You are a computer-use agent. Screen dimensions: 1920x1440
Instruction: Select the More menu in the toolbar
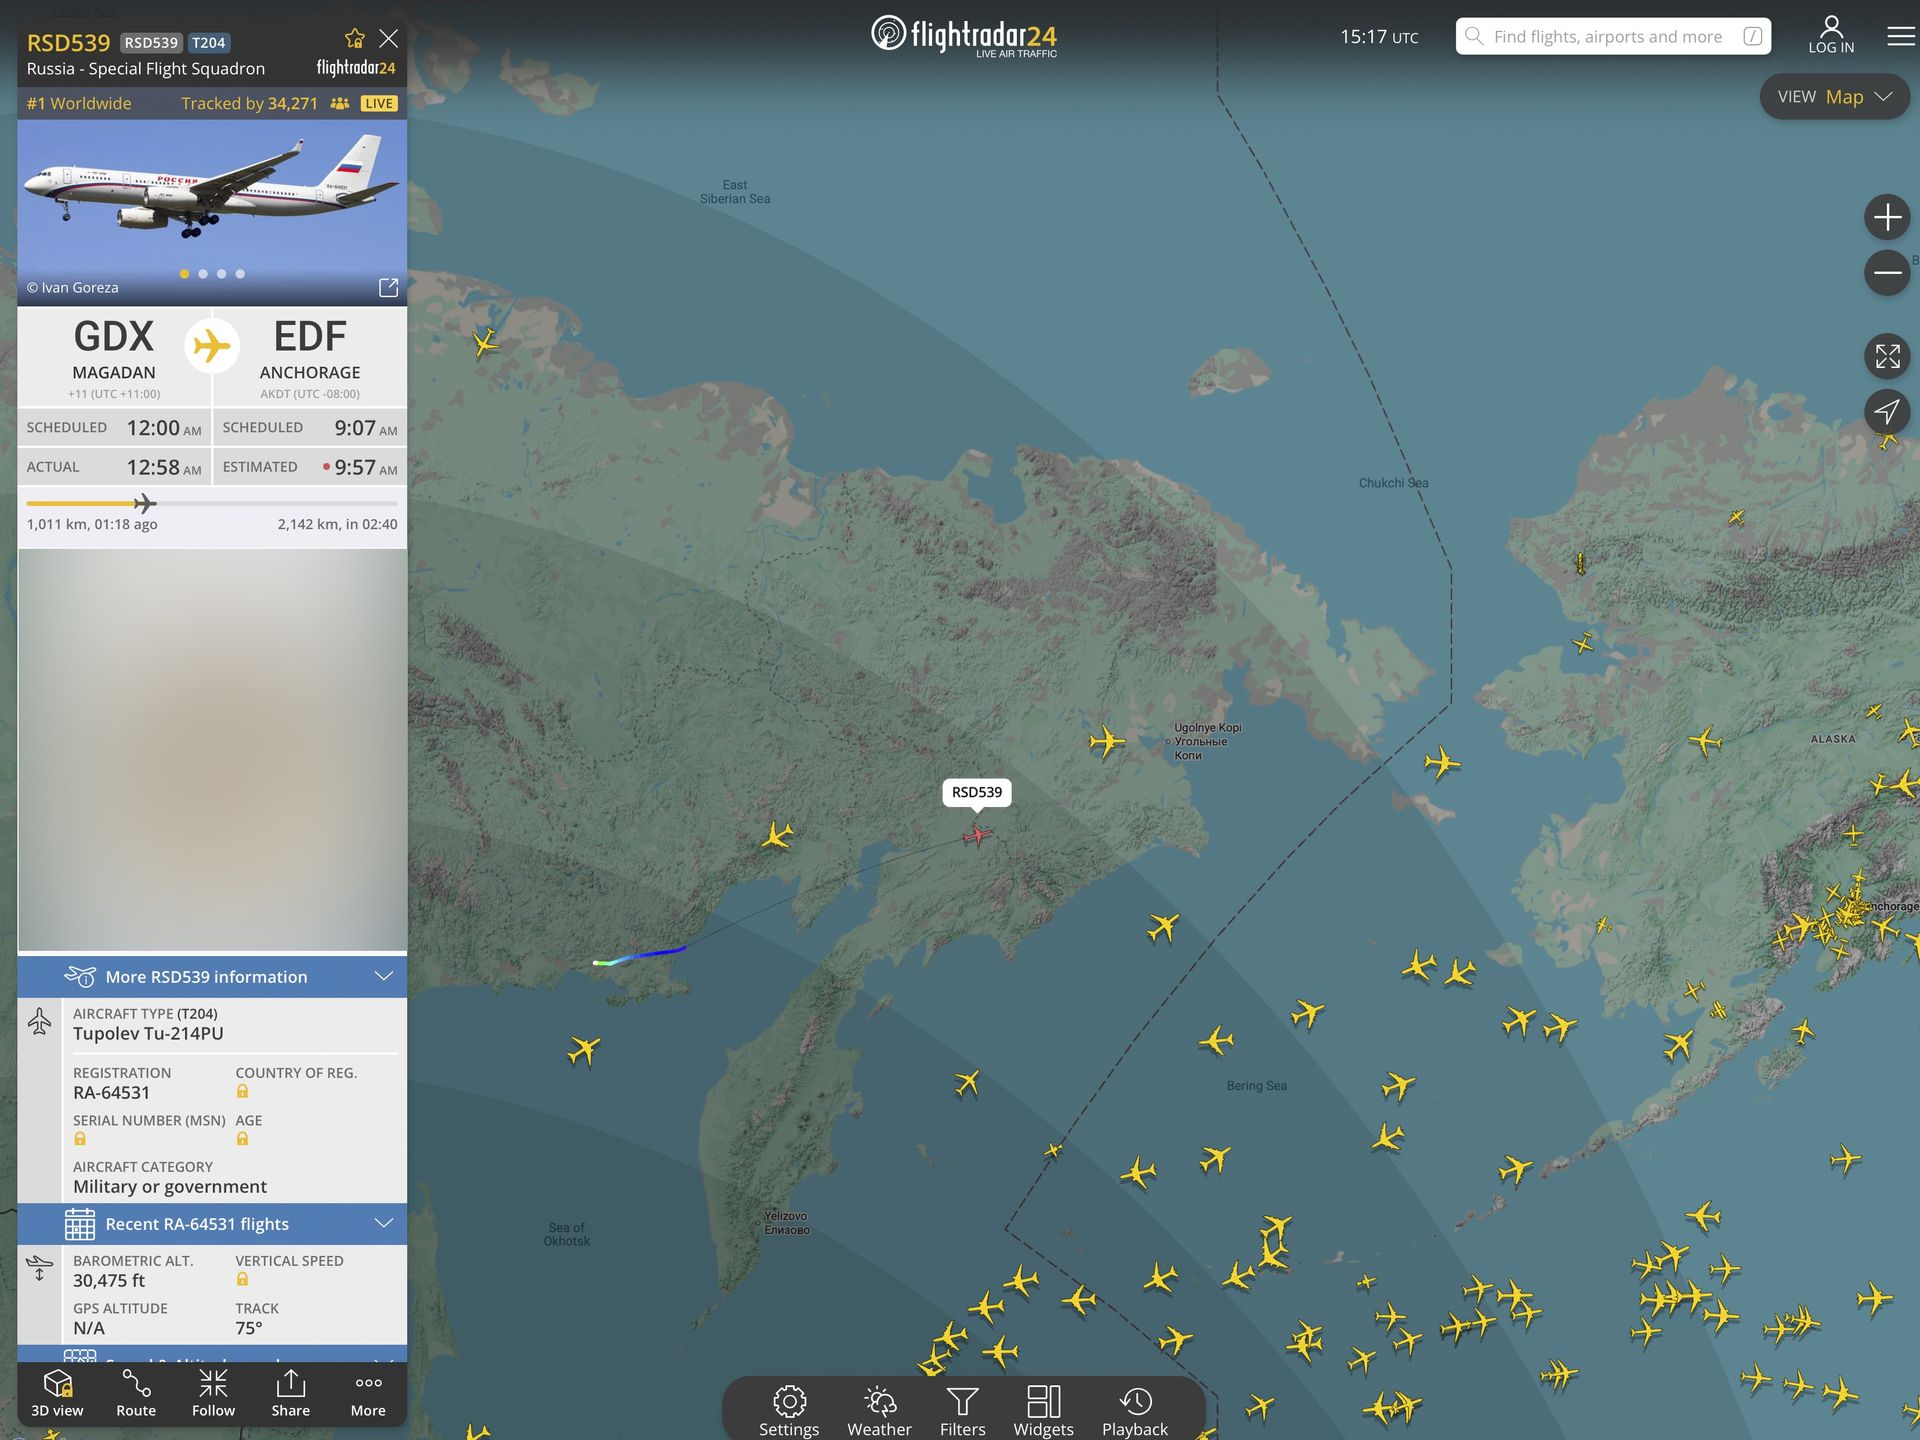(x=367, y=1393)
